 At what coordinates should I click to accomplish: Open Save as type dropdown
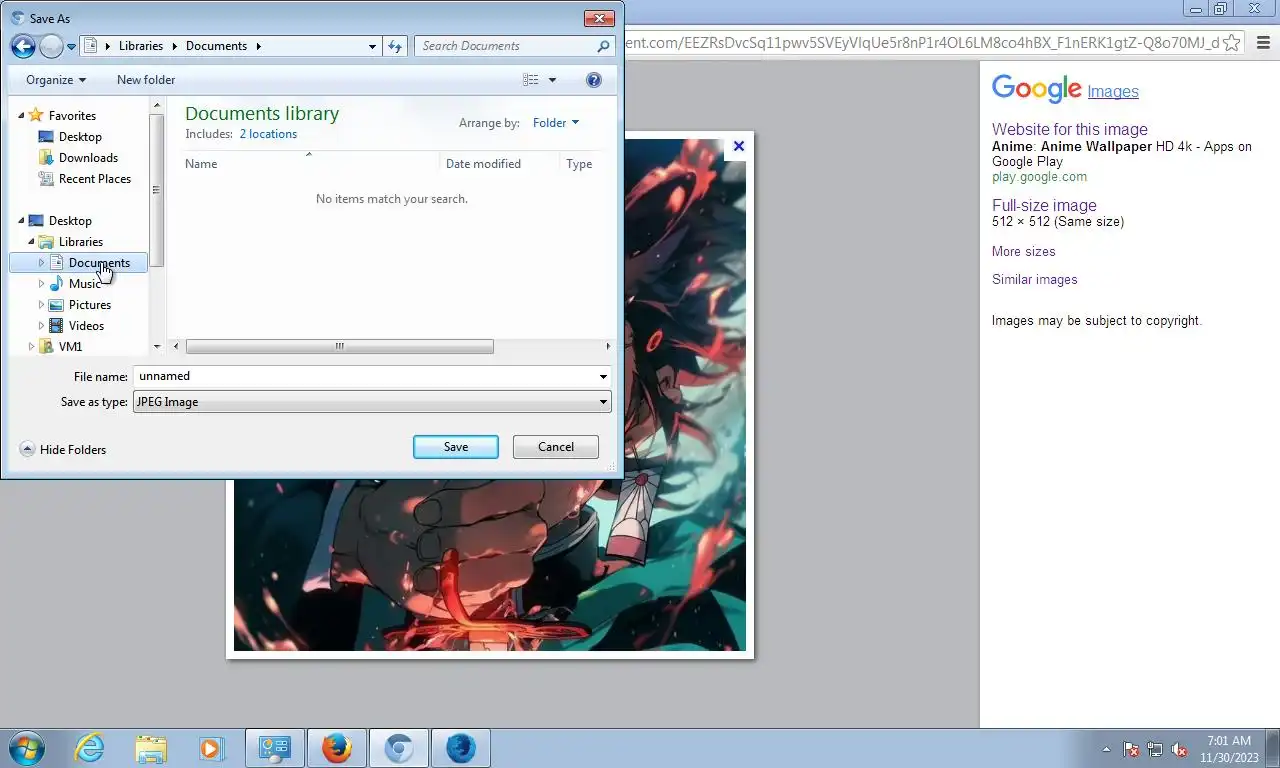point(371,402)
